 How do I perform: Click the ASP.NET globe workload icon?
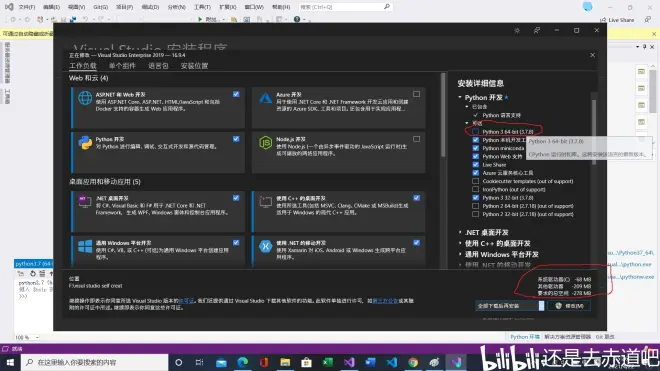(85, 98)
